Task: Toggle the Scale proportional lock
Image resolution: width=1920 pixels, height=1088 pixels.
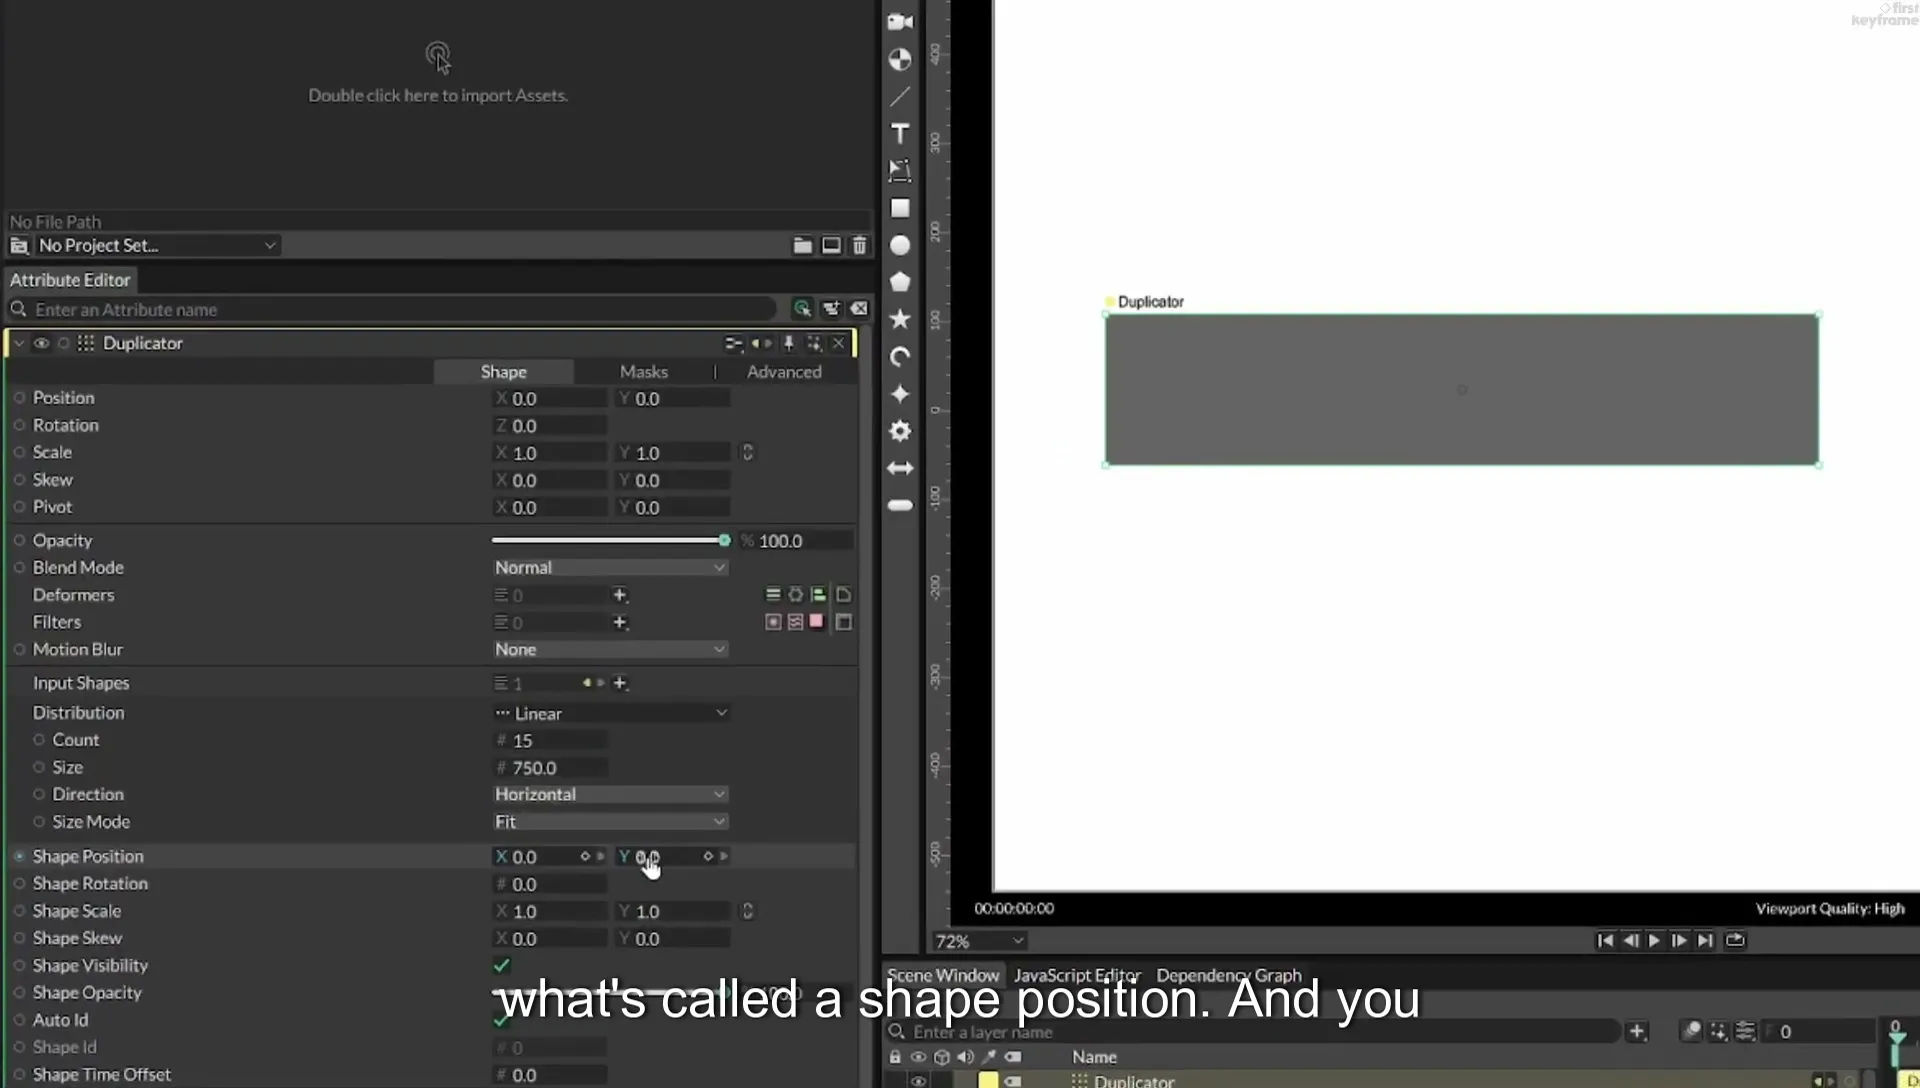Action: click(747, 452)
